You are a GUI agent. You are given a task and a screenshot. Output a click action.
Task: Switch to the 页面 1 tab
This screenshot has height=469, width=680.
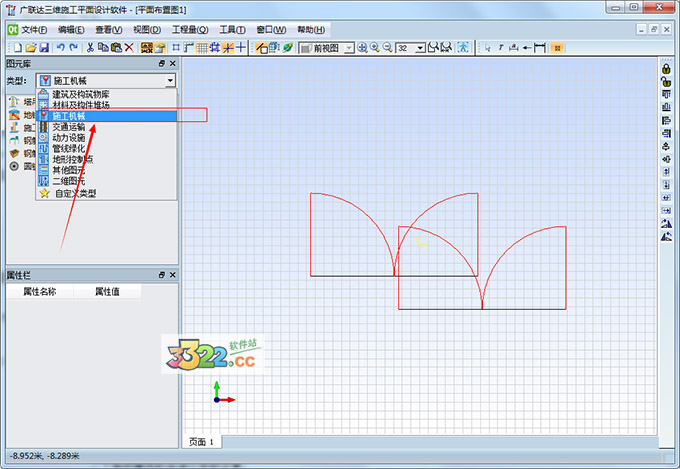pyautogui.click(x=203, y=441)
